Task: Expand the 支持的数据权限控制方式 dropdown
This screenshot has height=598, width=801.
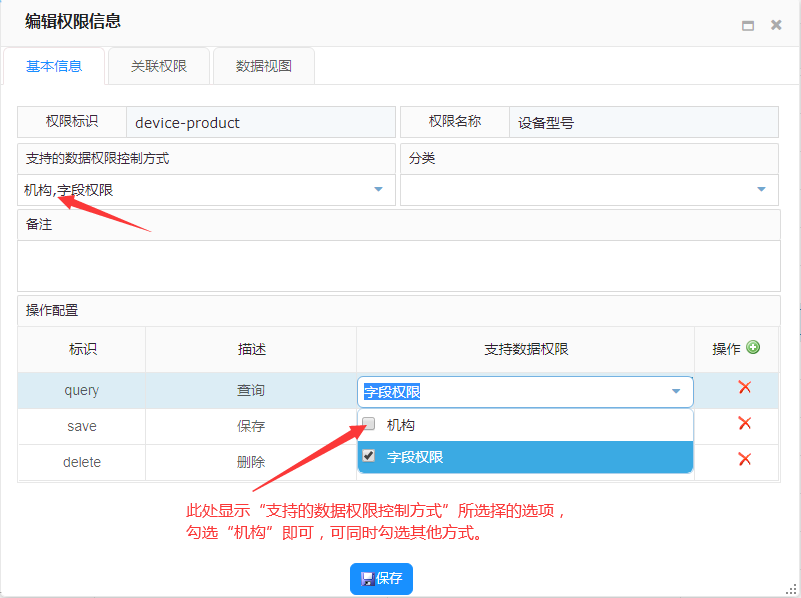Action: point(378,189)
